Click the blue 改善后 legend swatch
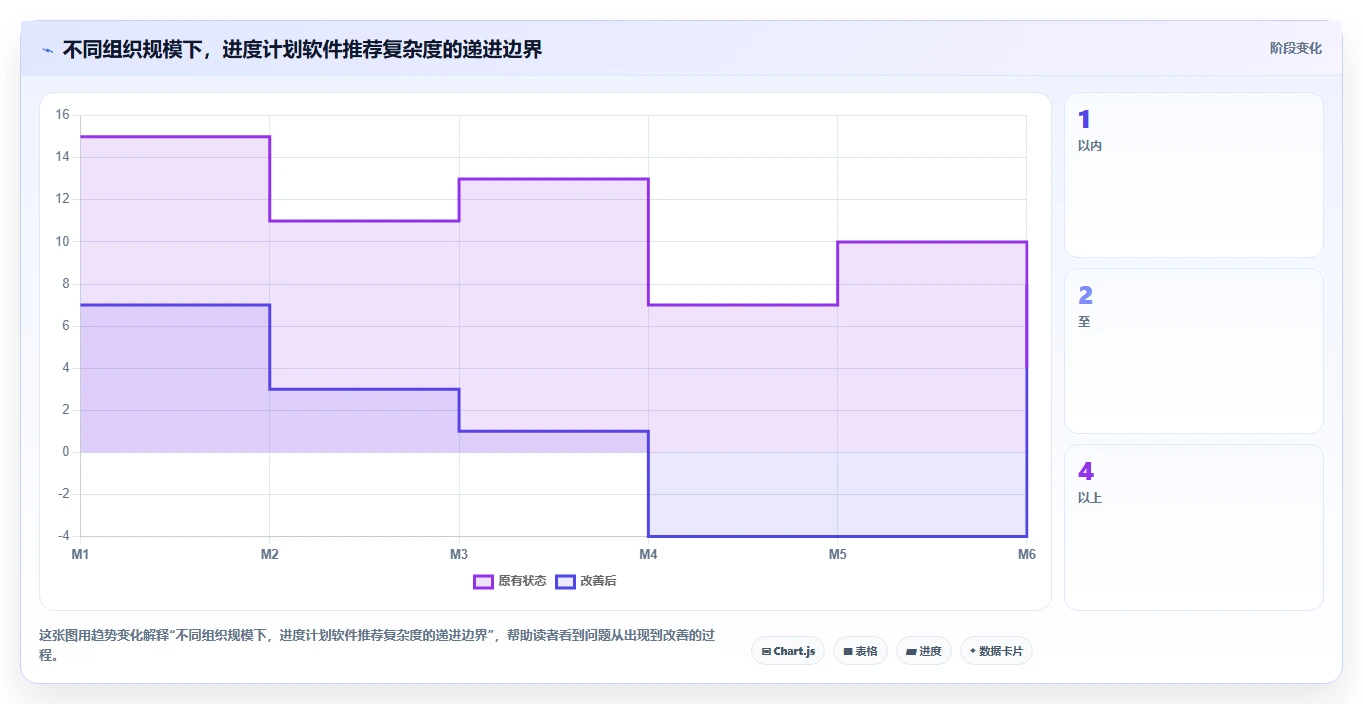This screenshot has height=704, width=1363. pyautogui.click(x=565, y=581)
